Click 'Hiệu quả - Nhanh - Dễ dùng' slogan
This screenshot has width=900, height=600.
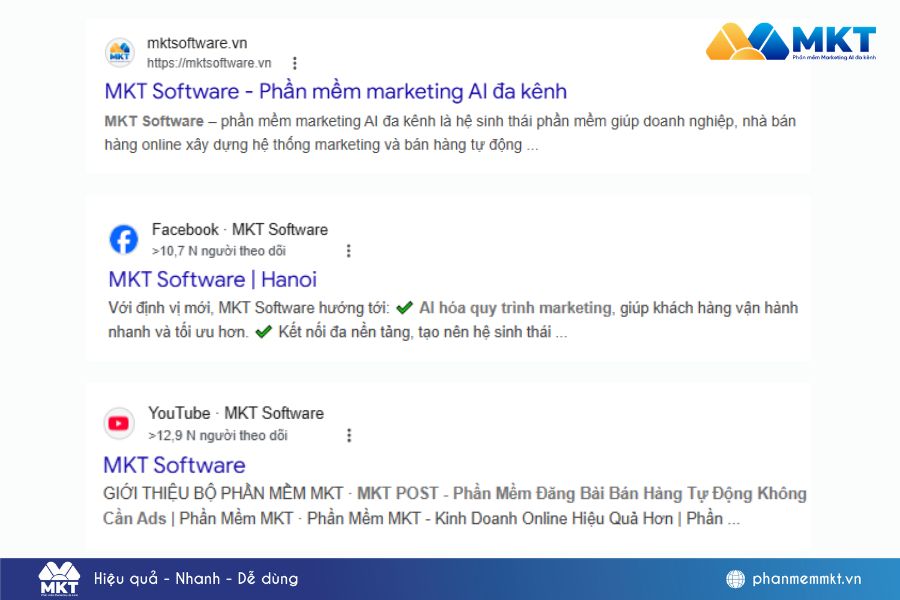tap(196, 578)
